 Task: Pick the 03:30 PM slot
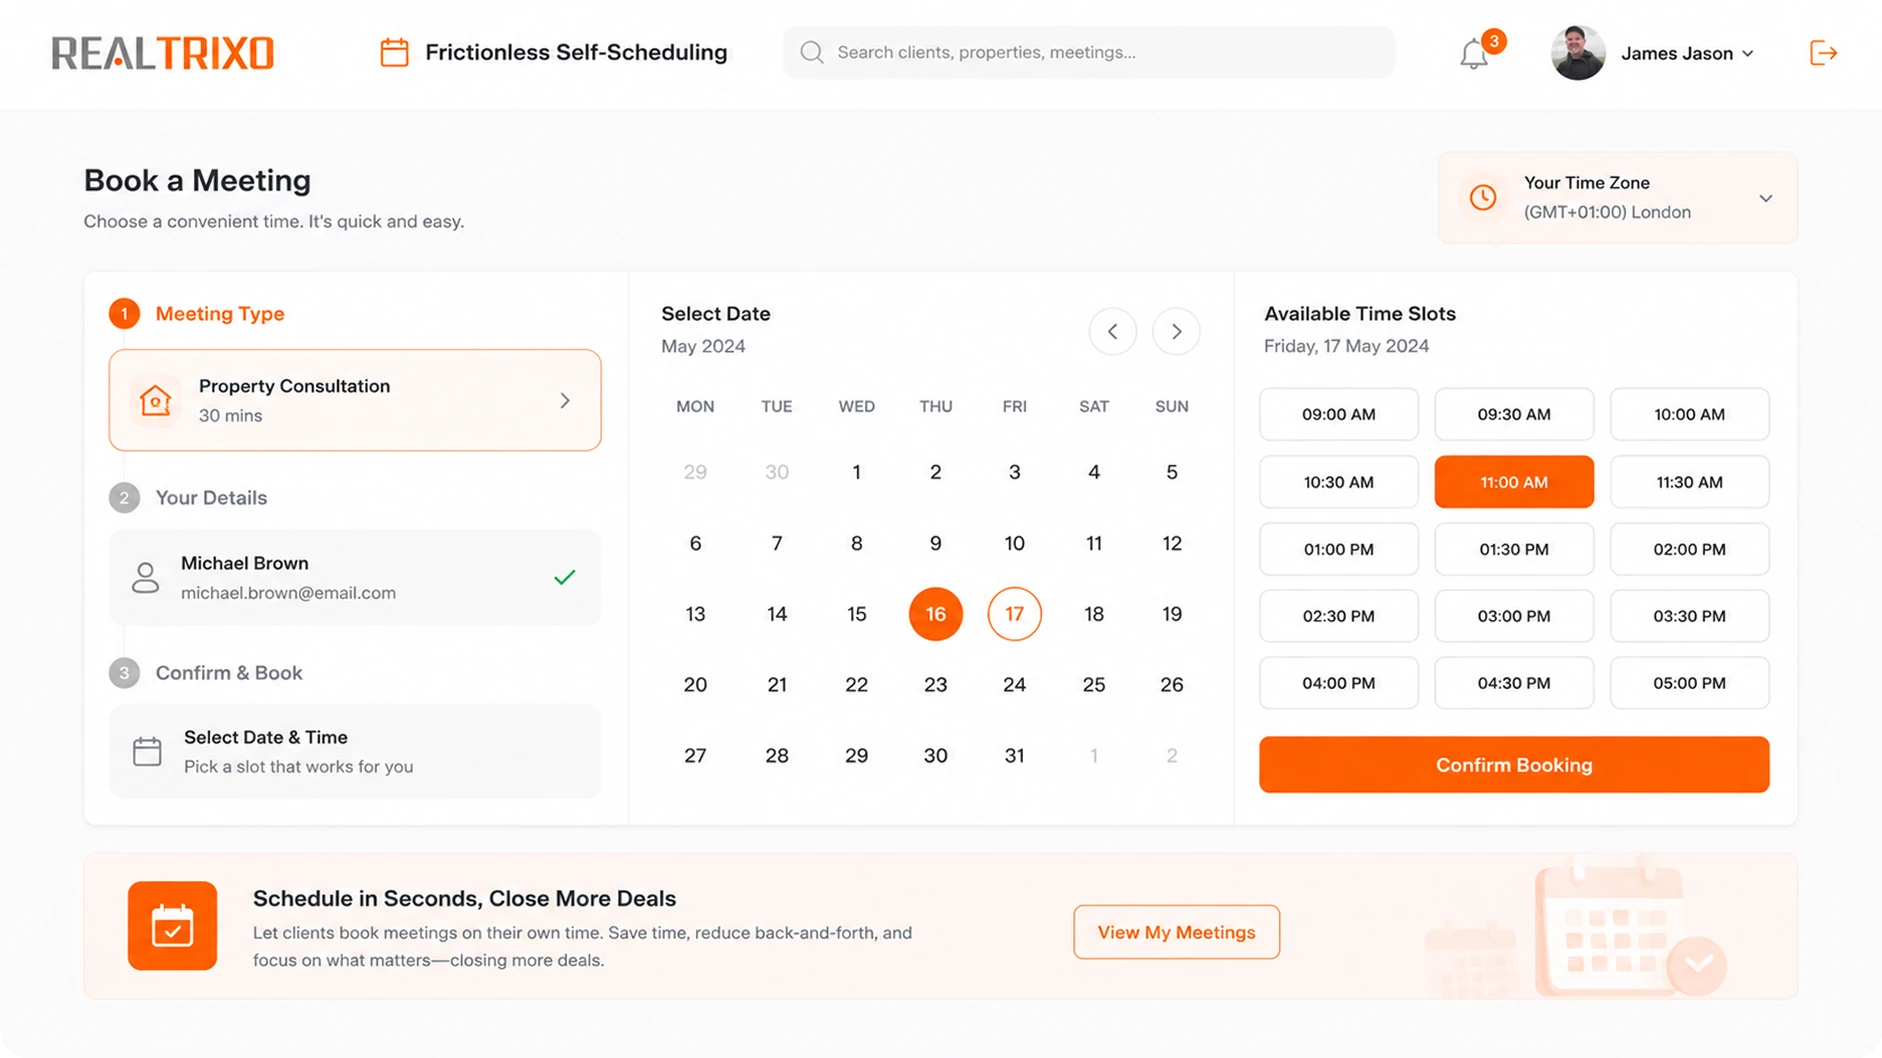point(1689,616)
